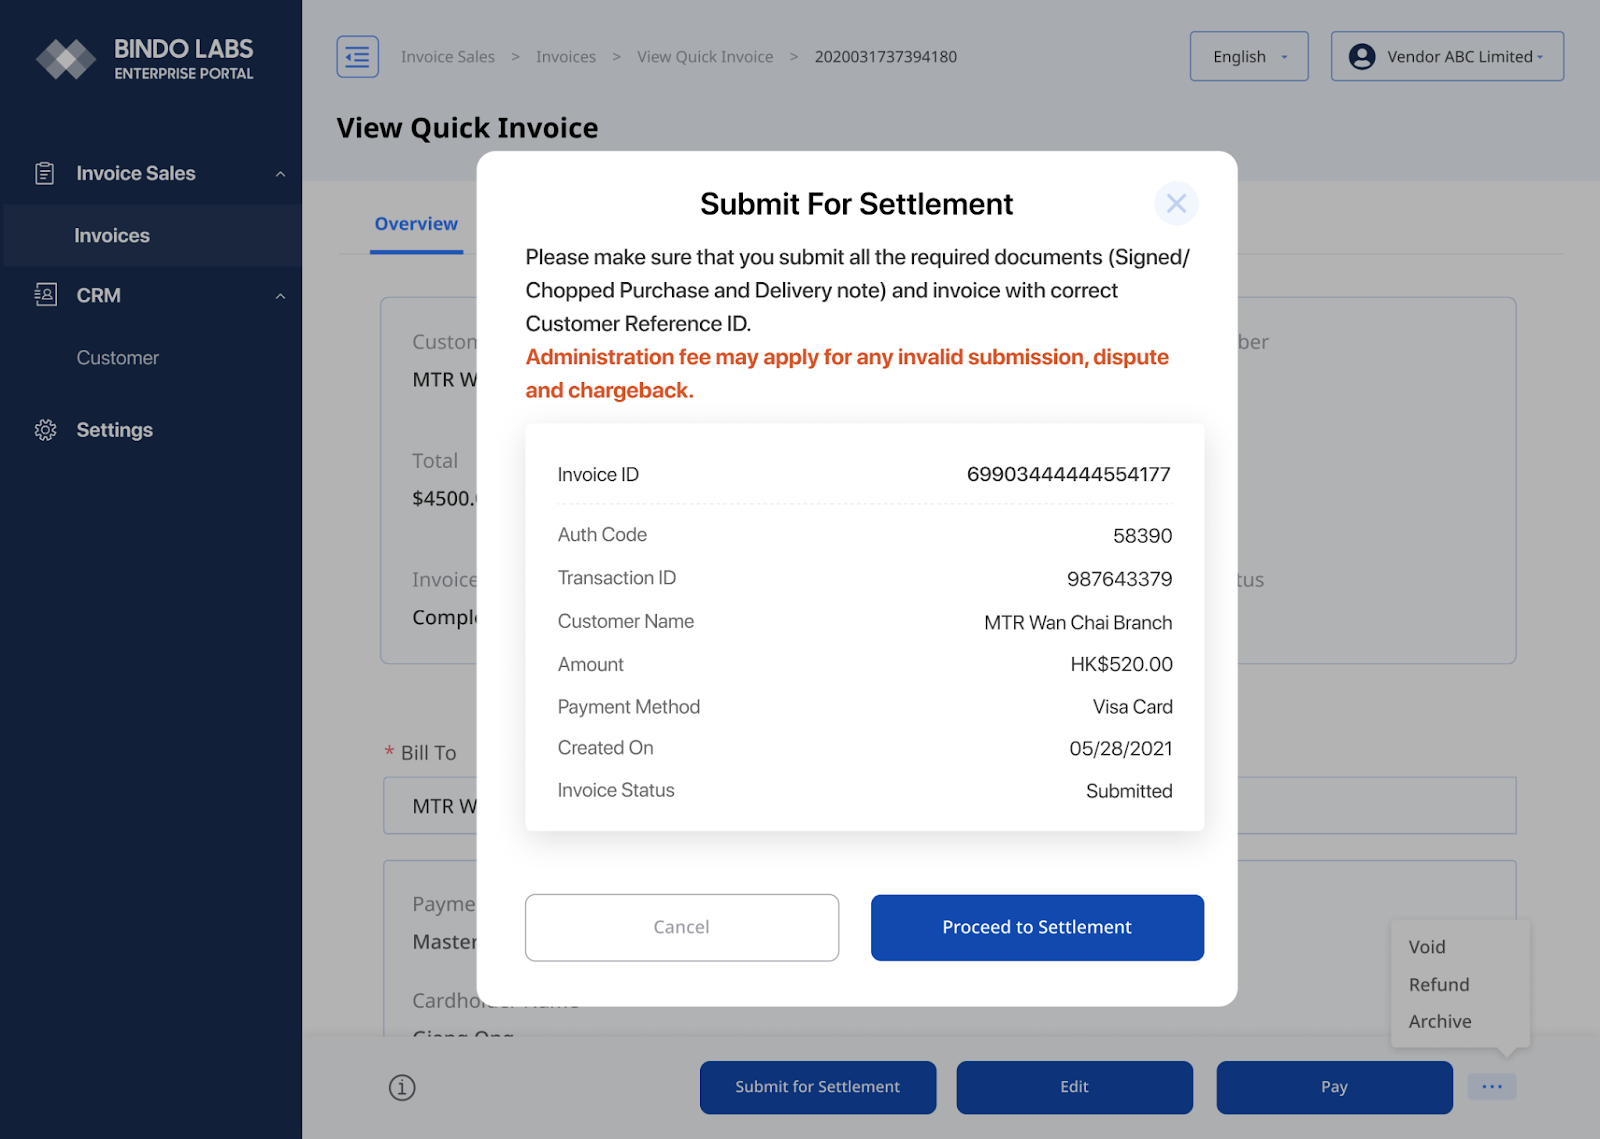Click Cancel in the settlement dialog
Image resolution: width=1600 pixels, height=1139 pixels.
(681, 927)
